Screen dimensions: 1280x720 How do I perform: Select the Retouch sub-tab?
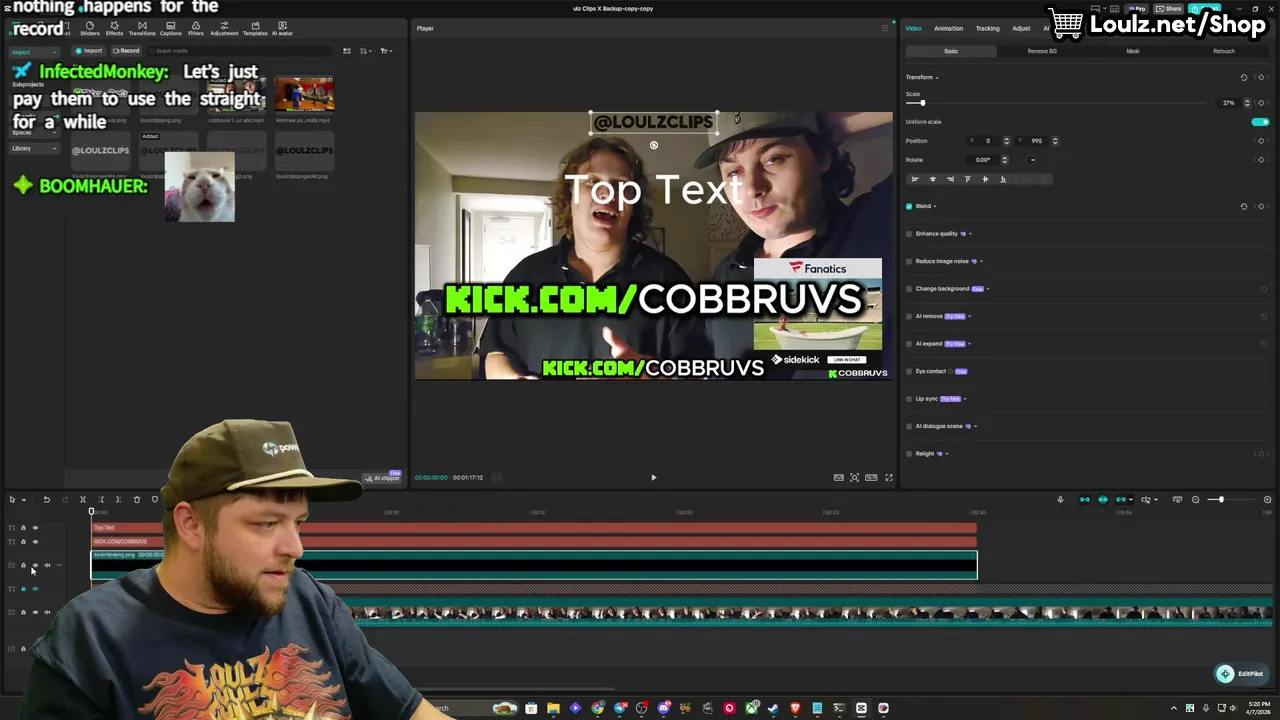click(x=1224, y=51)
